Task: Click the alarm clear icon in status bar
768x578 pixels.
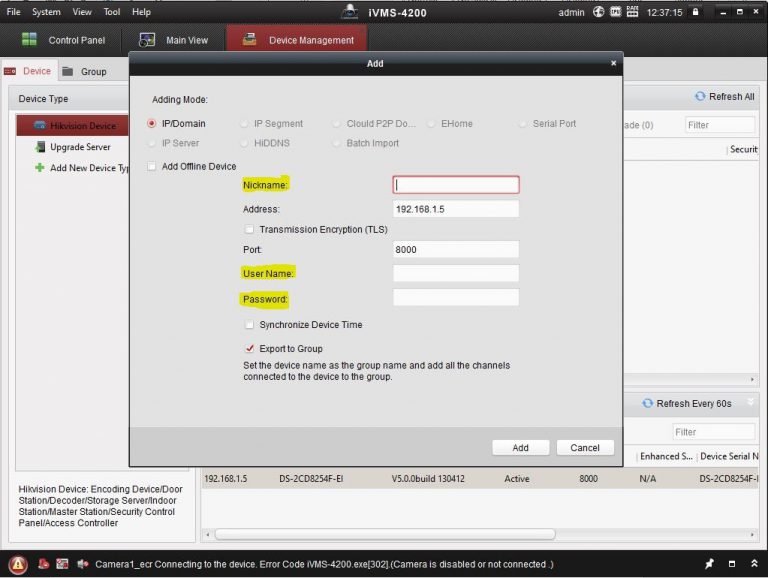Action: coord(43,564)
